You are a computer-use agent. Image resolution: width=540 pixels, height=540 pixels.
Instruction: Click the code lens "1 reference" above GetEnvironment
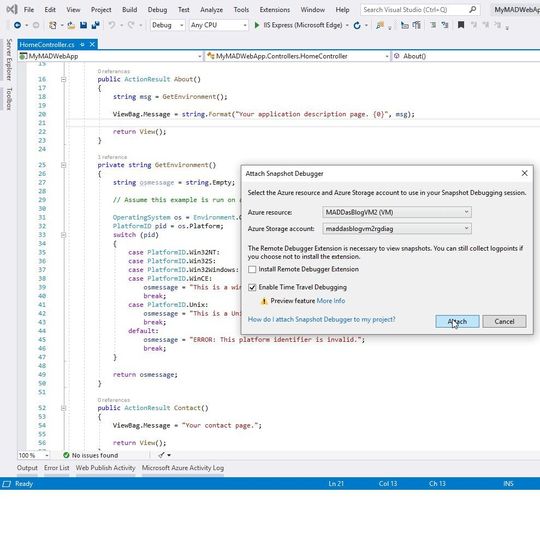point(112,157)
